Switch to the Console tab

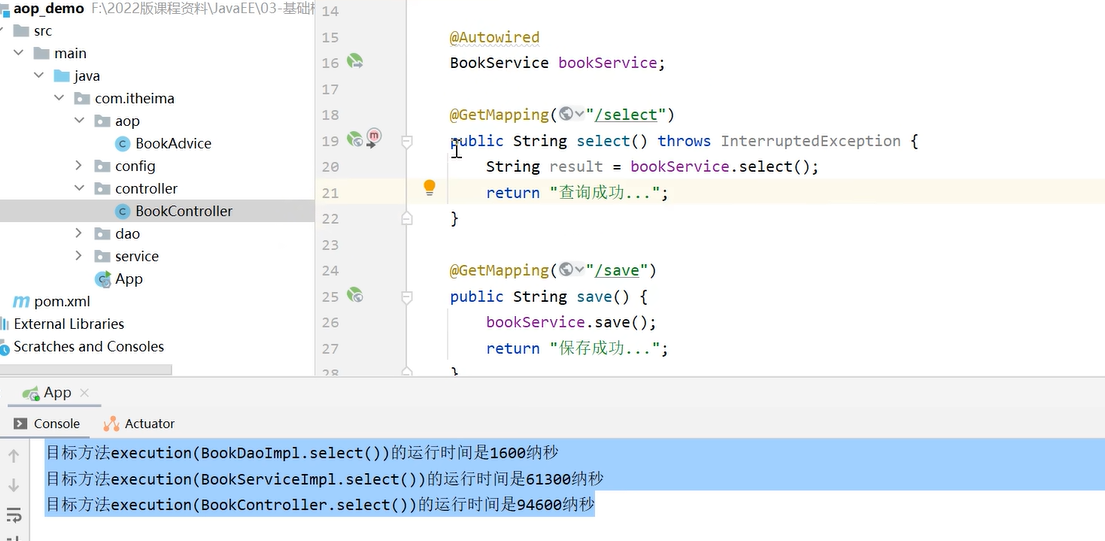pos(47,423)
